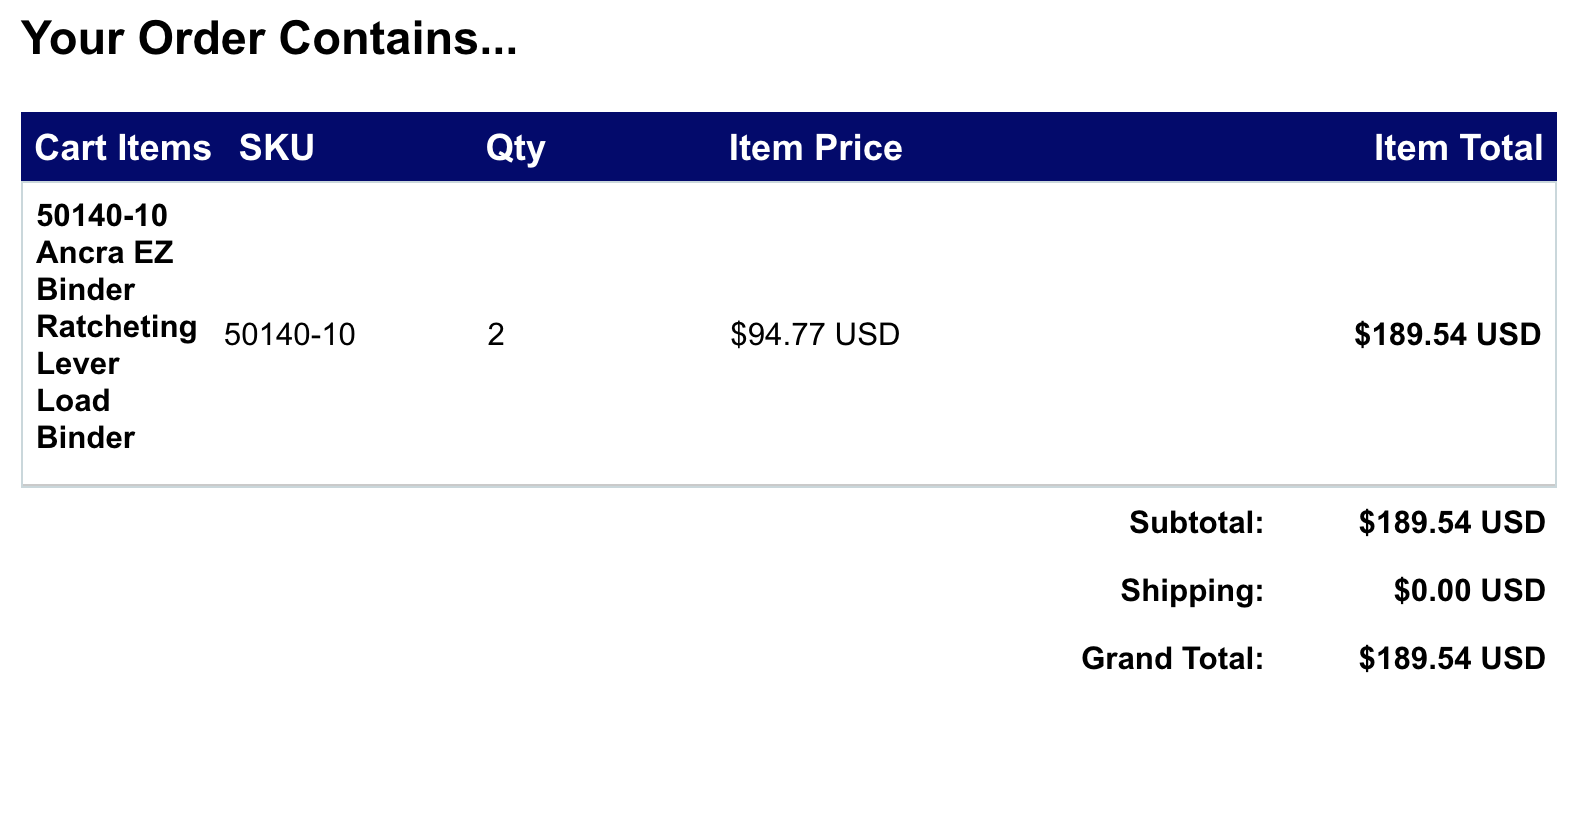
Task: Select the Grand Total amount $189.54 USD
Action: pos(1451,658)
